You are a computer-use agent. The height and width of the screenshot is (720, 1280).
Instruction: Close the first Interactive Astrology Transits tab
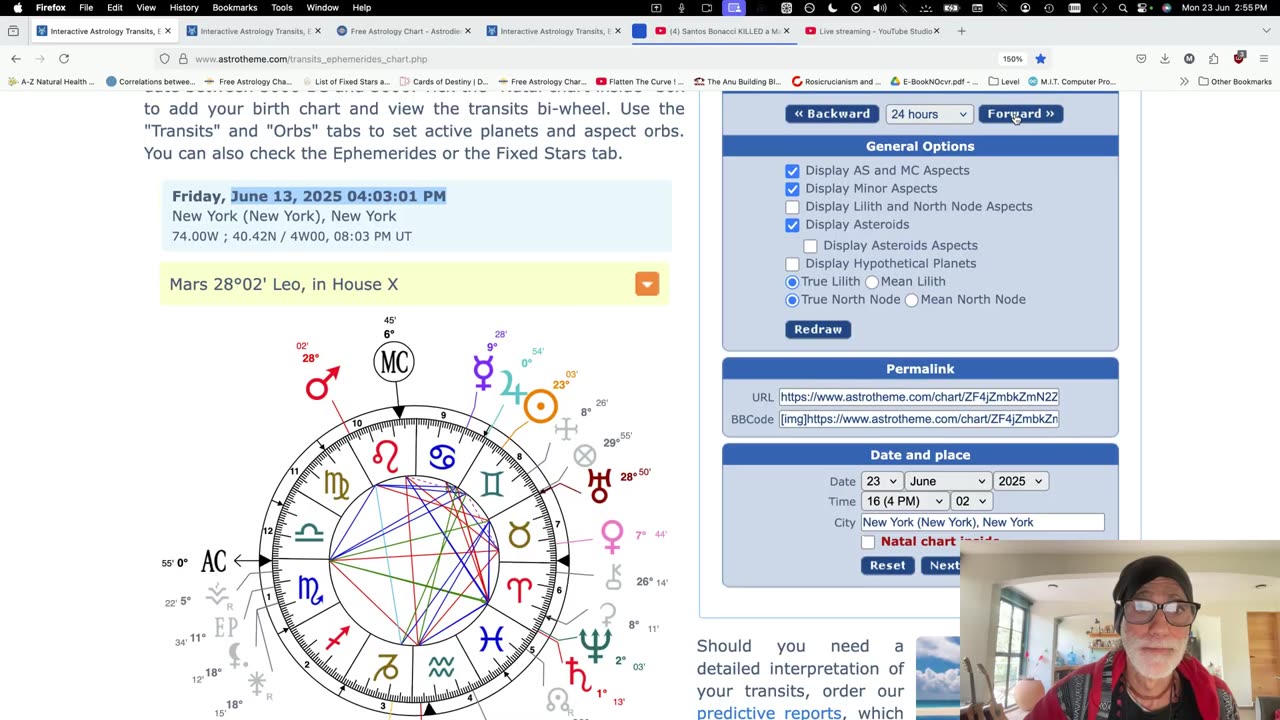click(167, 31)
